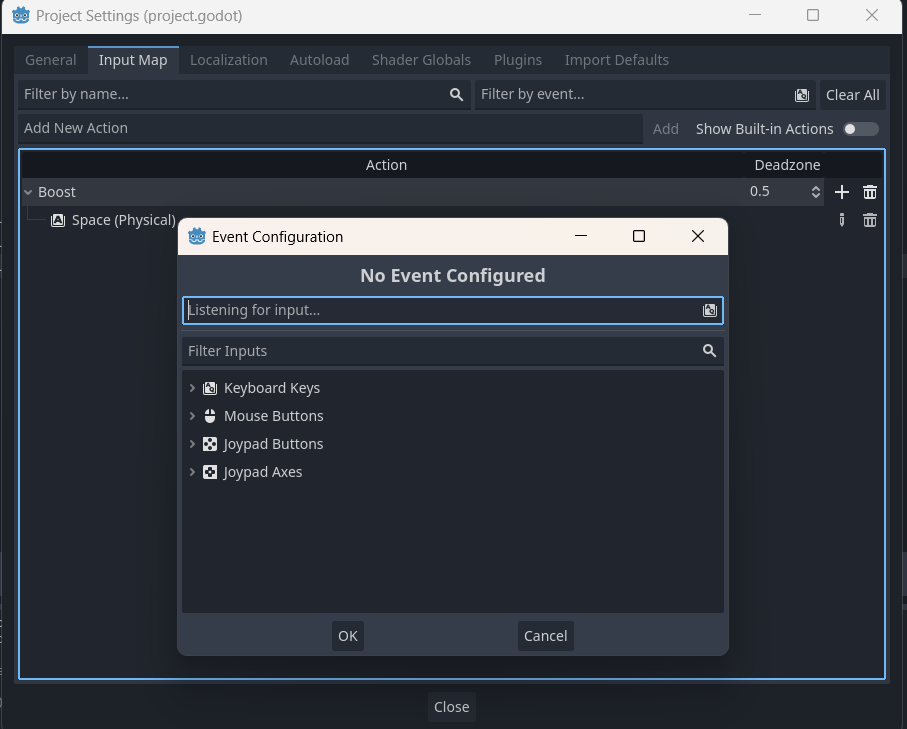This screenshot has width=907, height=729.
Task: Collapse the Boost action row
Action: 28,192
